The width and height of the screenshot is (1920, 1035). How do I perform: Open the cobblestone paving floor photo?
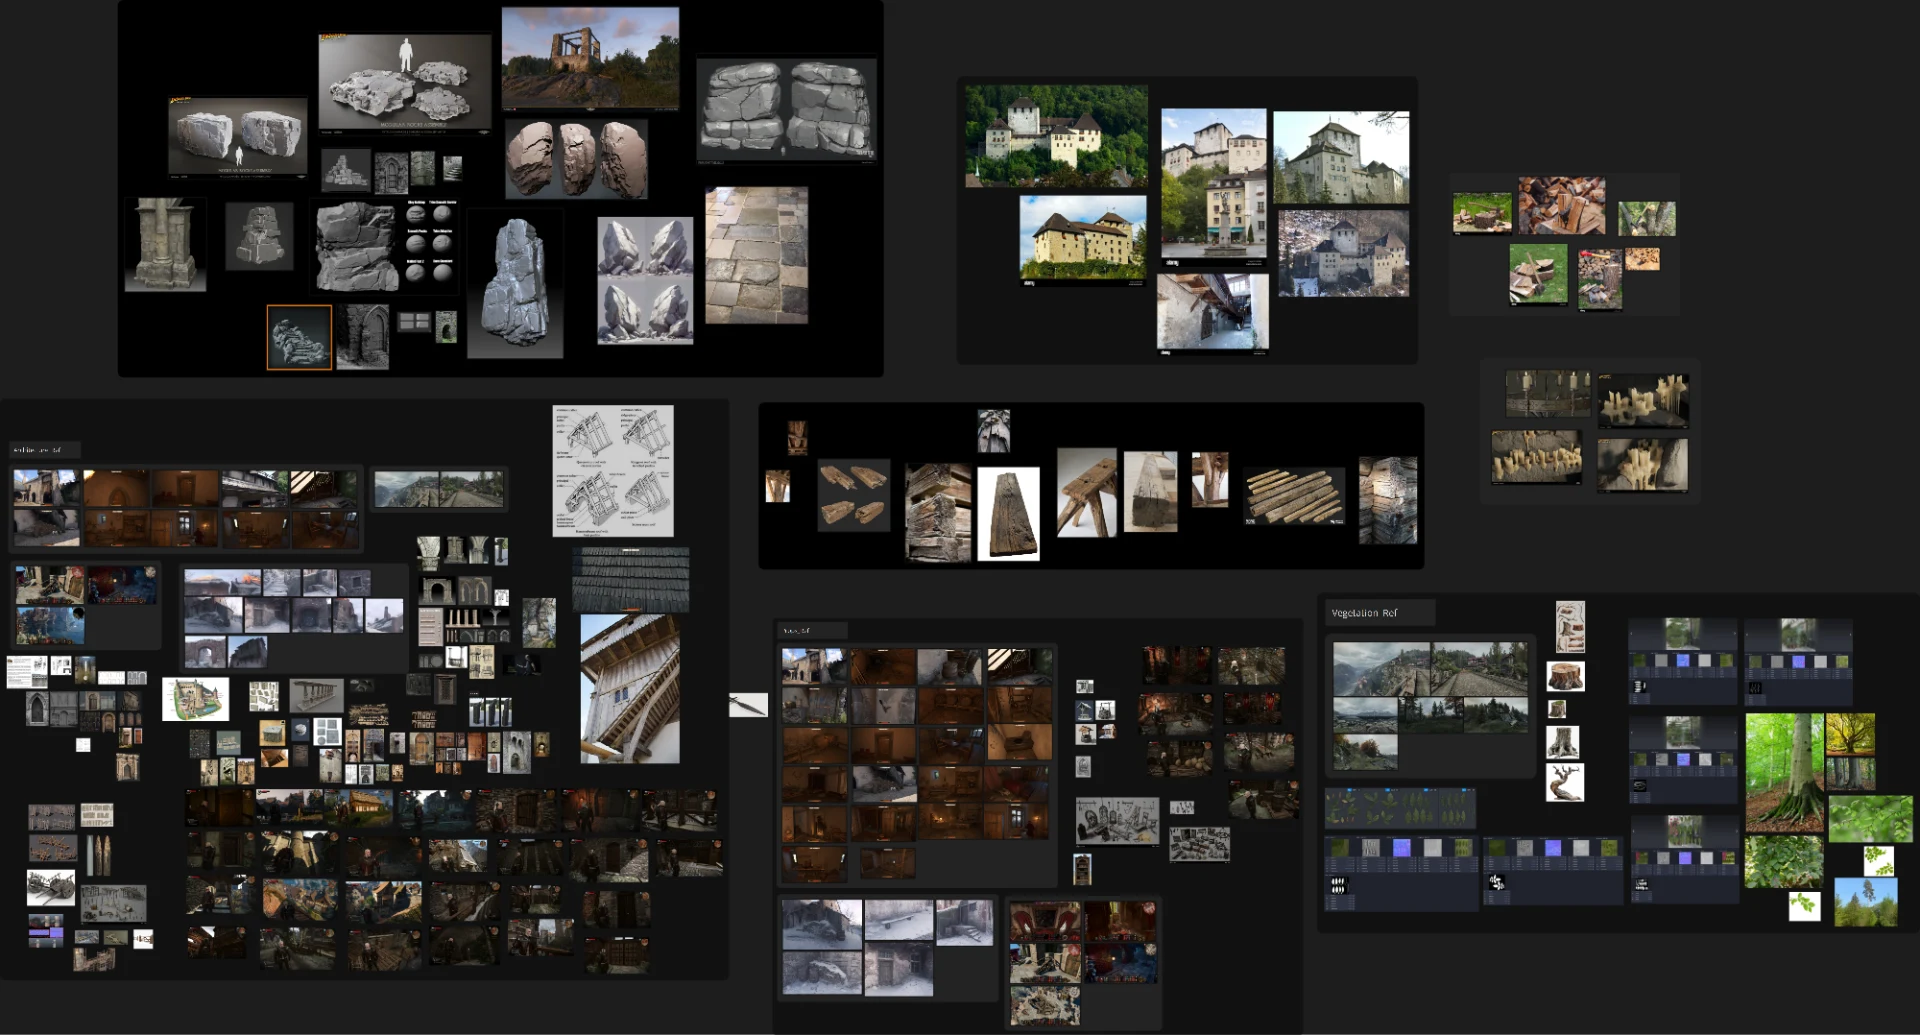coord(757,255)
